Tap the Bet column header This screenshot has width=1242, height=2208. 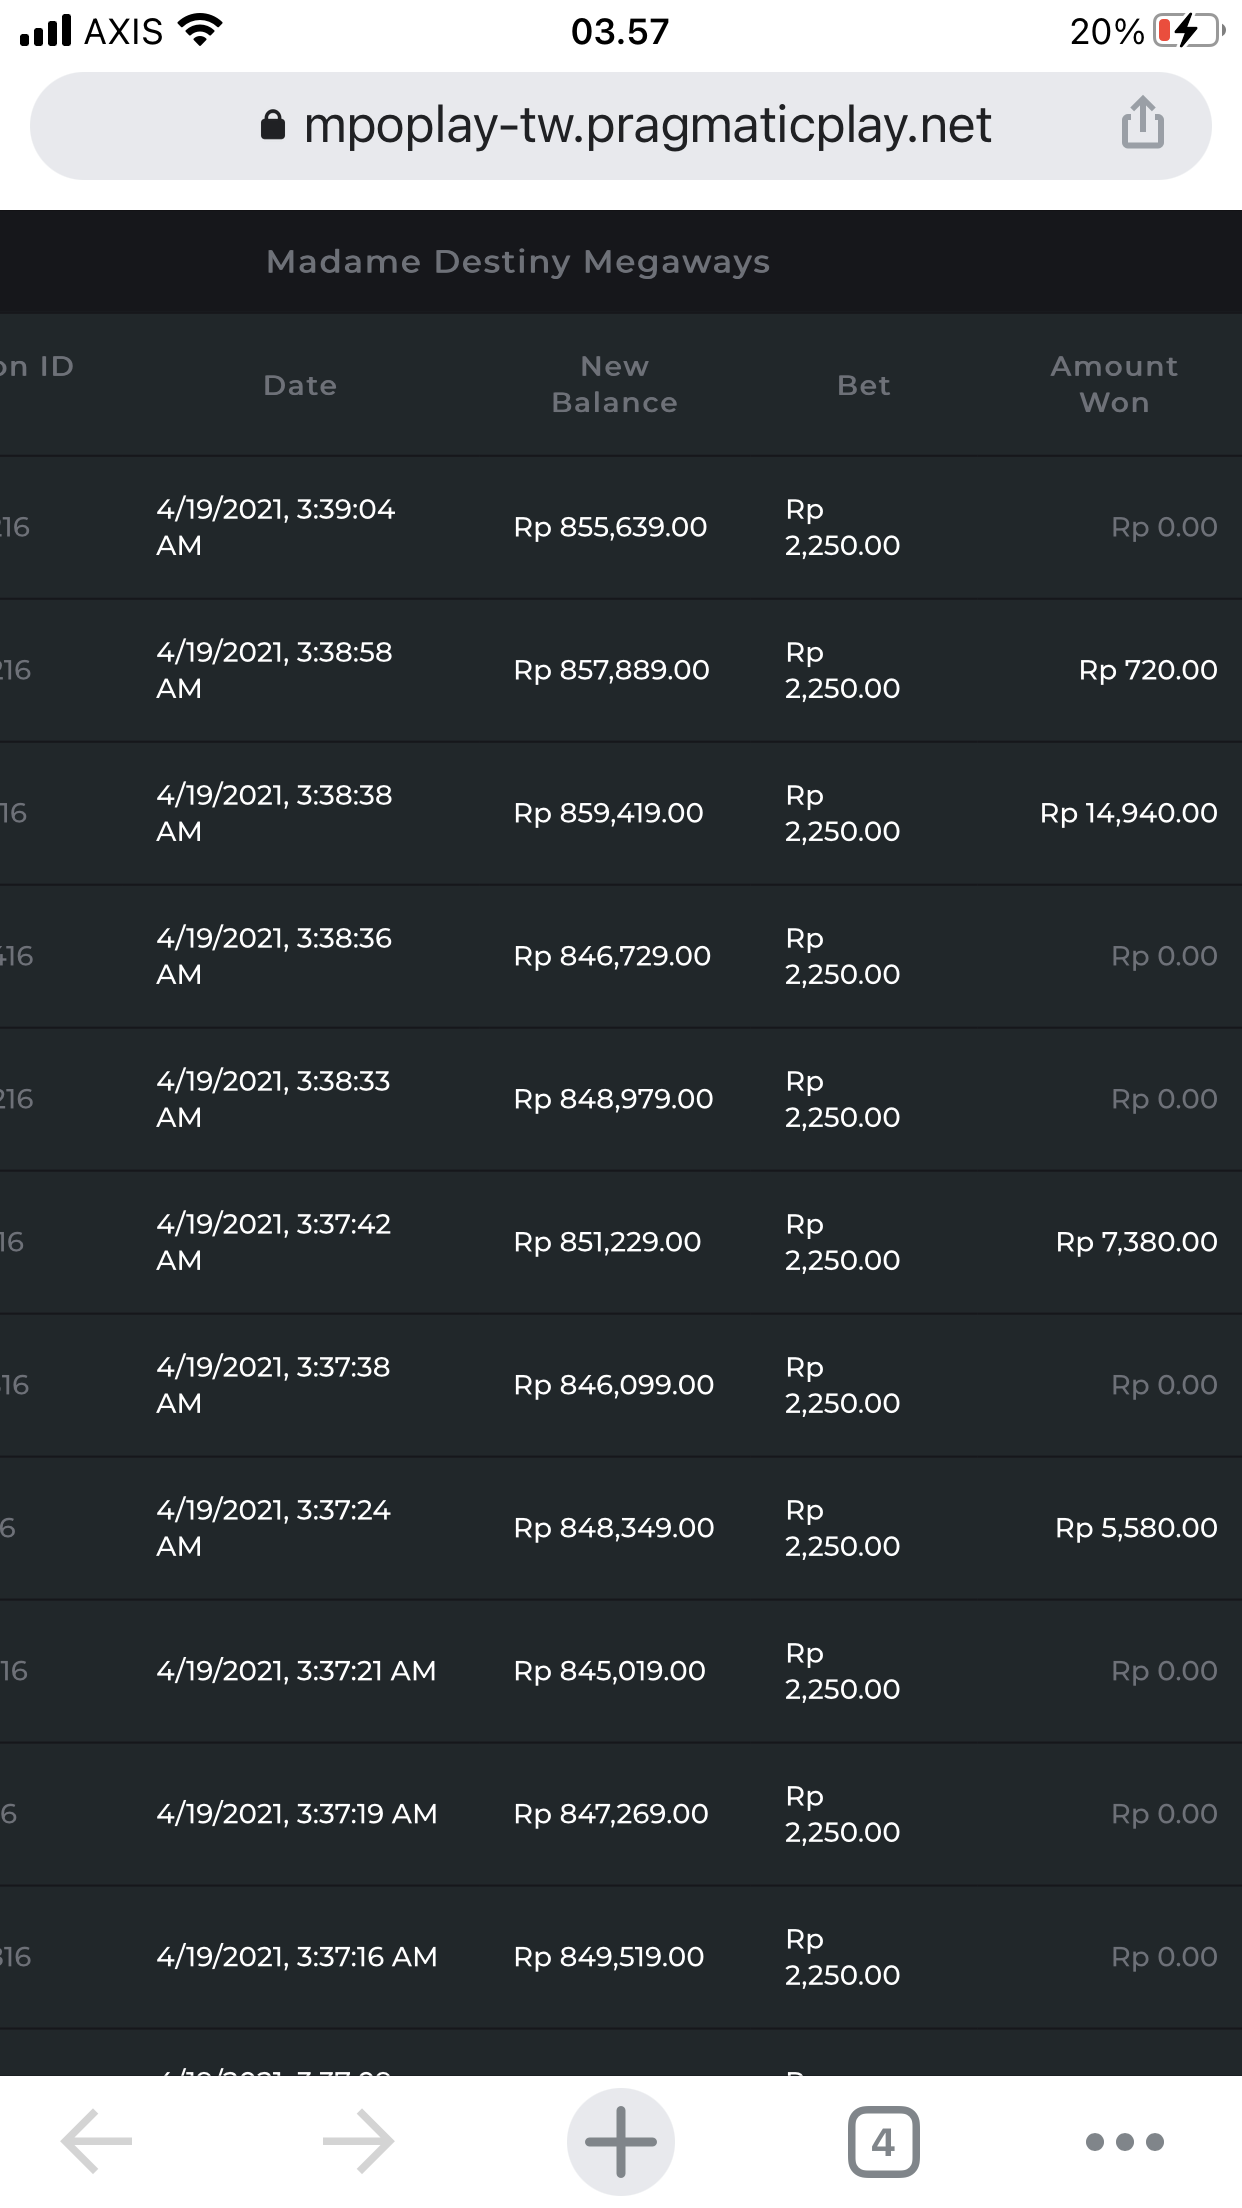pos(863,385)
